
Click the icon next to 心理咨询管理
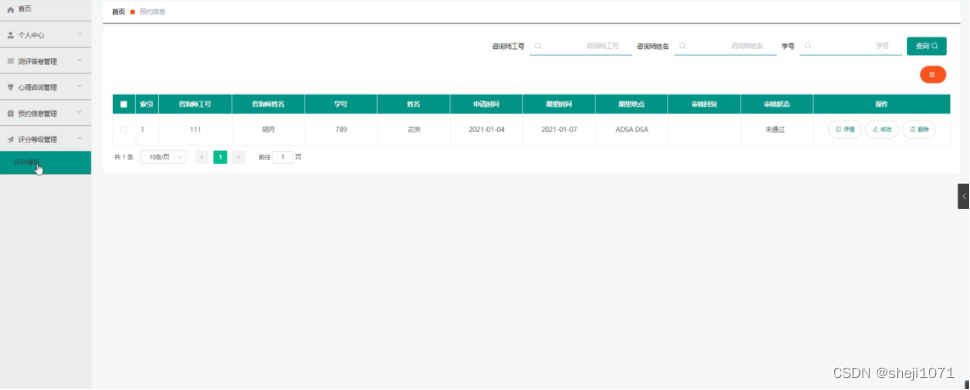coord(11,87)
